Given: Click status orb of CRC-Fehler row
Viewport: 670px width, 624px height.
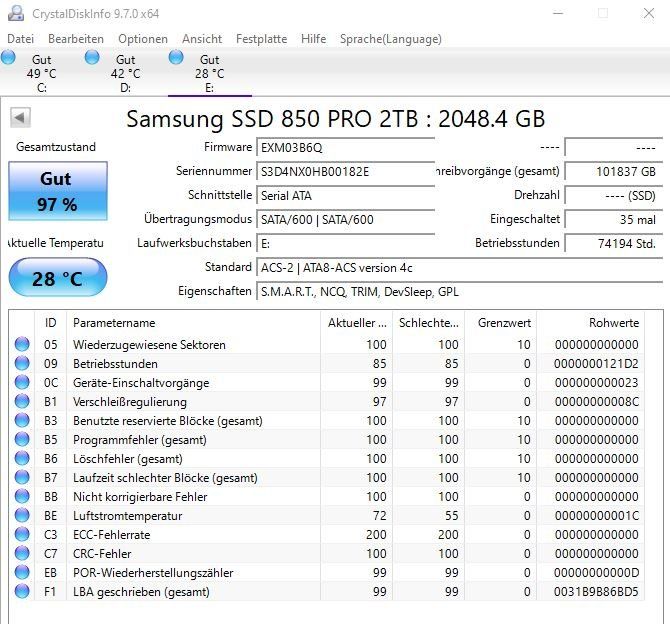Looking at the screenshot, I should pos(22,553).
